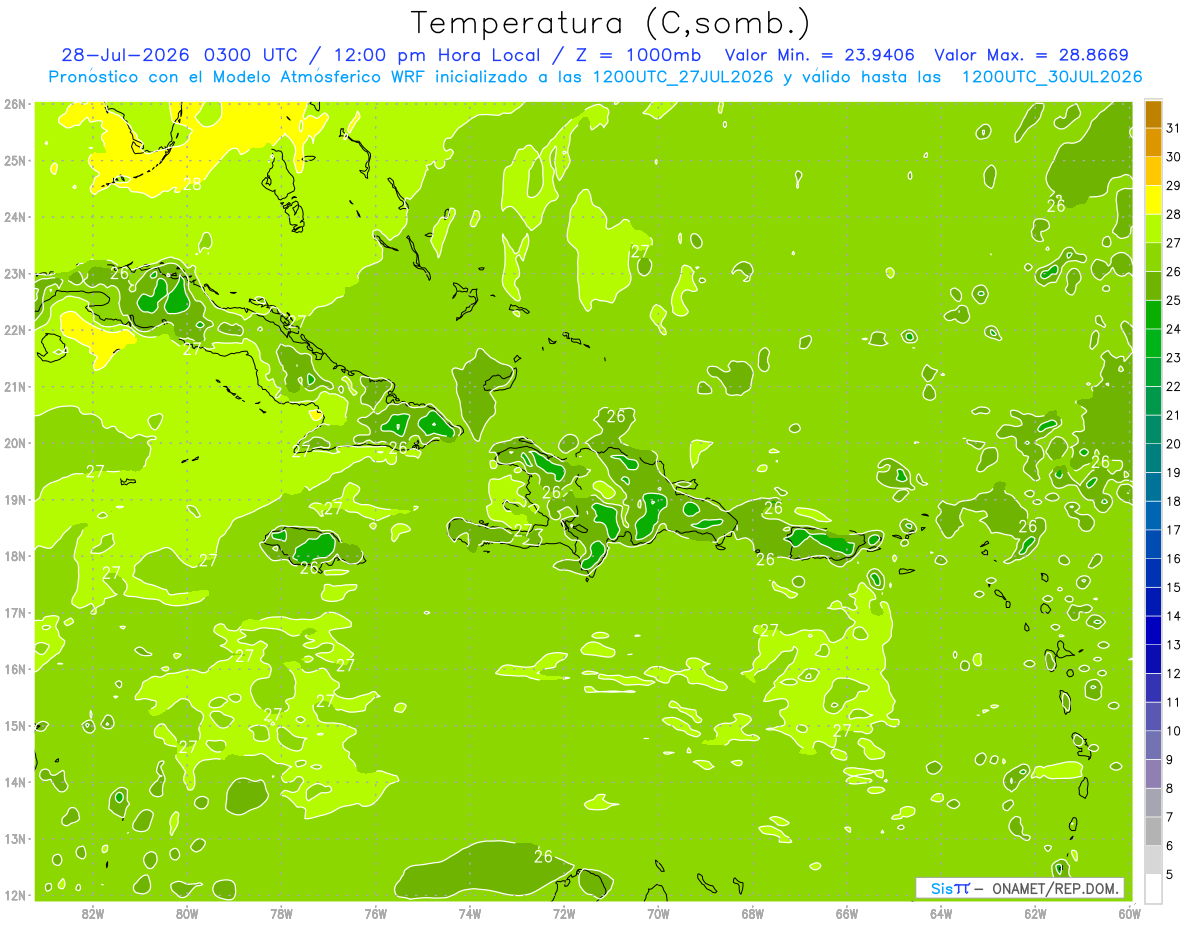1200x927 pixels.
Task: Click yellow swatch between 28 and 29 in color bar
Action: (x=1153, y=199)
